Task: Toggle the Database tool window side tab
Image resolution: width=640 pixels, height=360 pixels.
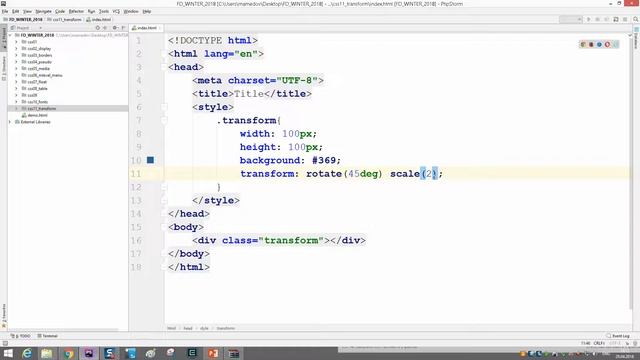Action: click(636, 39)
